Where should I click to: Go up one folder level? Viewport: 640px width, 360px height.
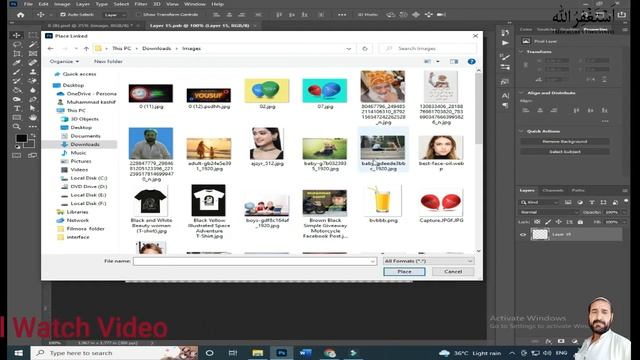click(86, 49)
